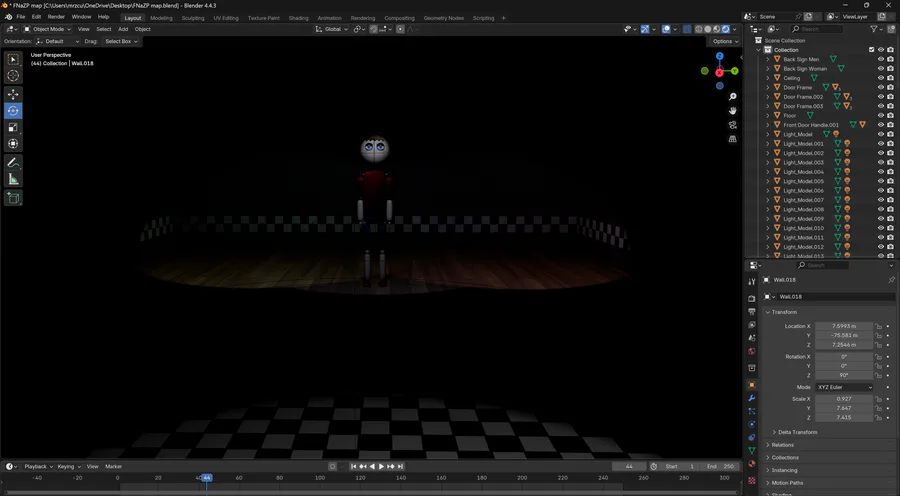Toggle Collection exclude checkbox
The height and width of the screenshot is (496, 900).
[871, 50]
